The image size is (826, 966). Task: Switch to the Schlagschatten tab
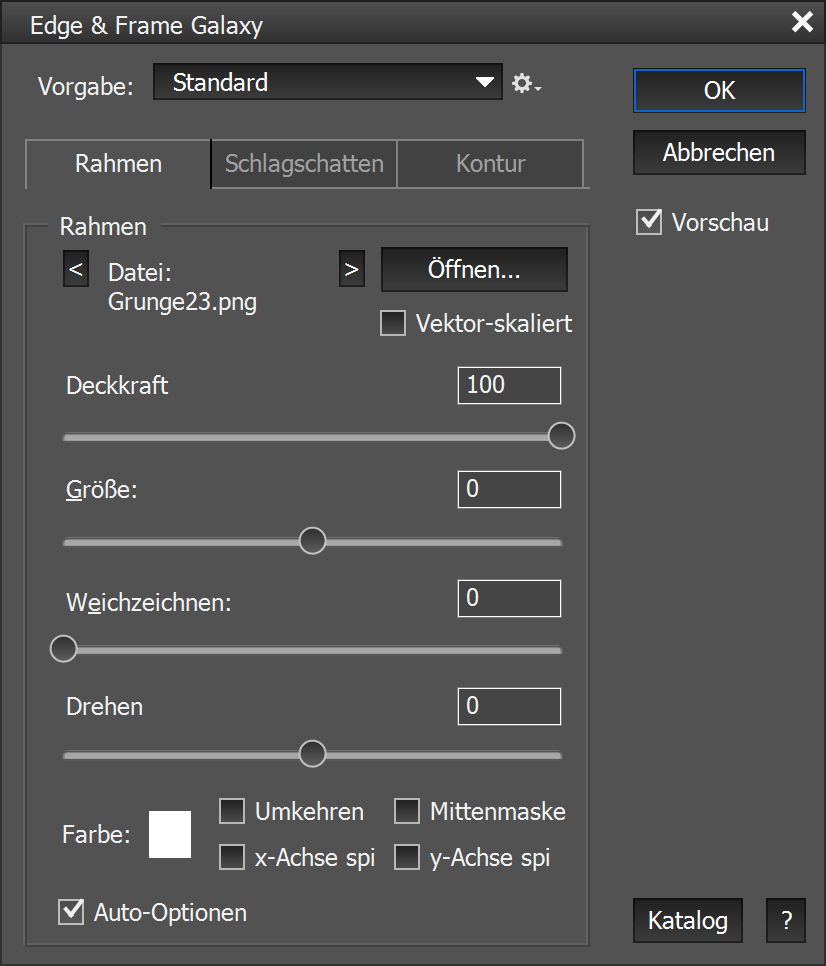pos(304,164)
